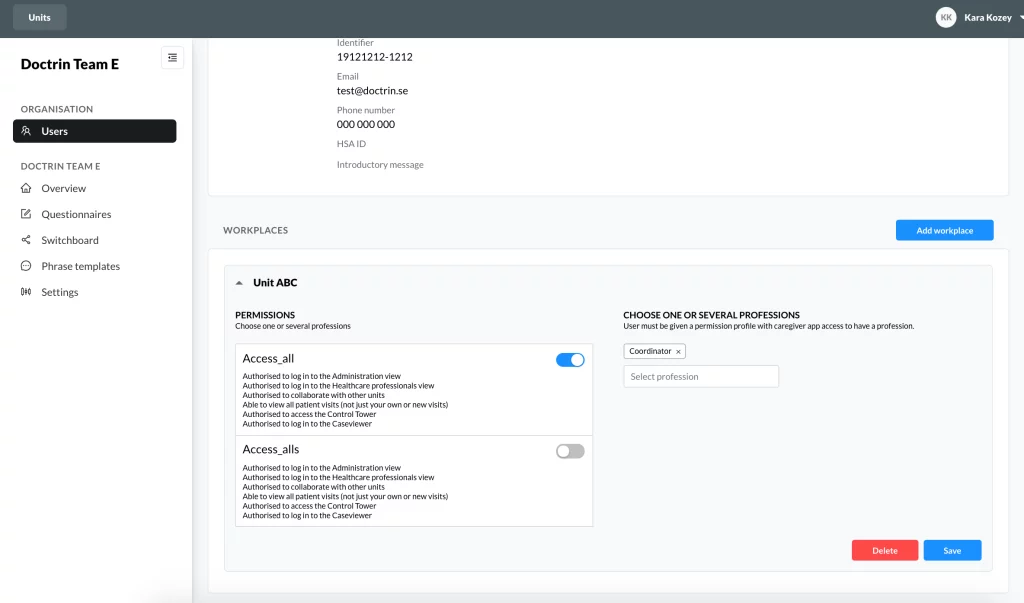The height and width of the screenshot is (603, 1024).
Task: Click the Users people icon in sidebar
Action: (x=26, y=131)
